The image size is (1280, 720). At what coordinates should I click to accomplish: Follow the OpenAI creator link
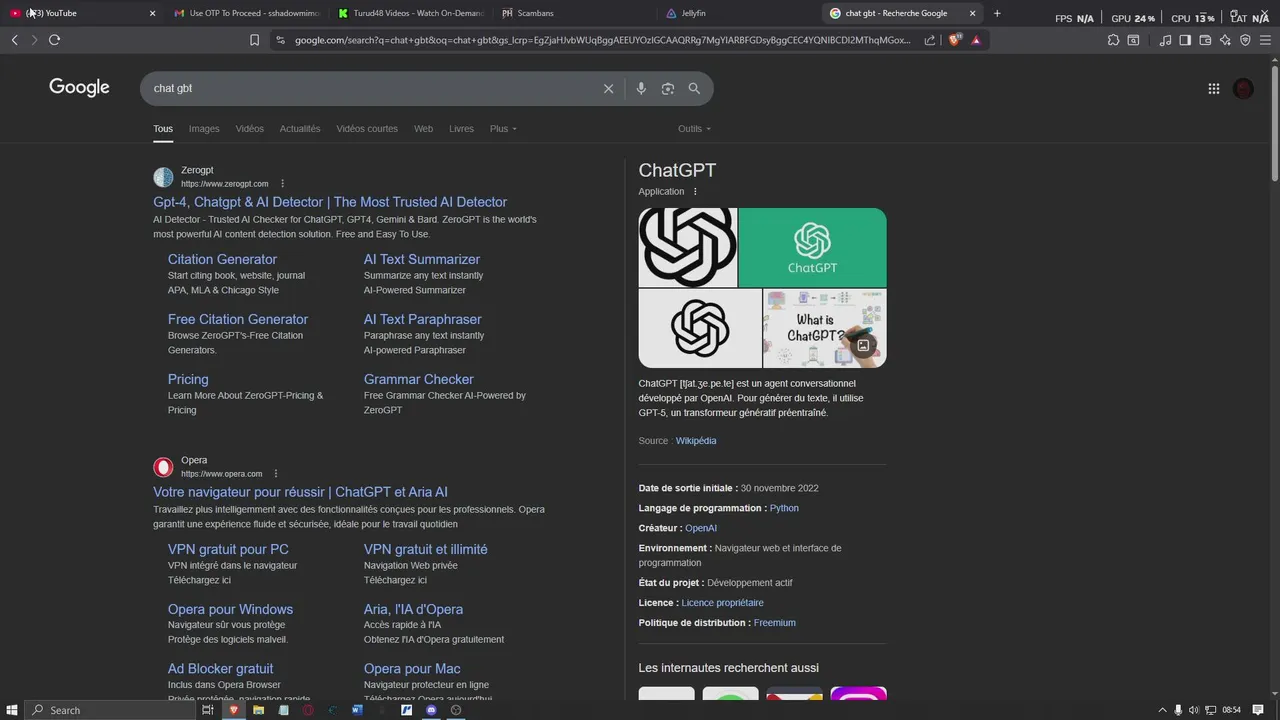coord(701,528)
